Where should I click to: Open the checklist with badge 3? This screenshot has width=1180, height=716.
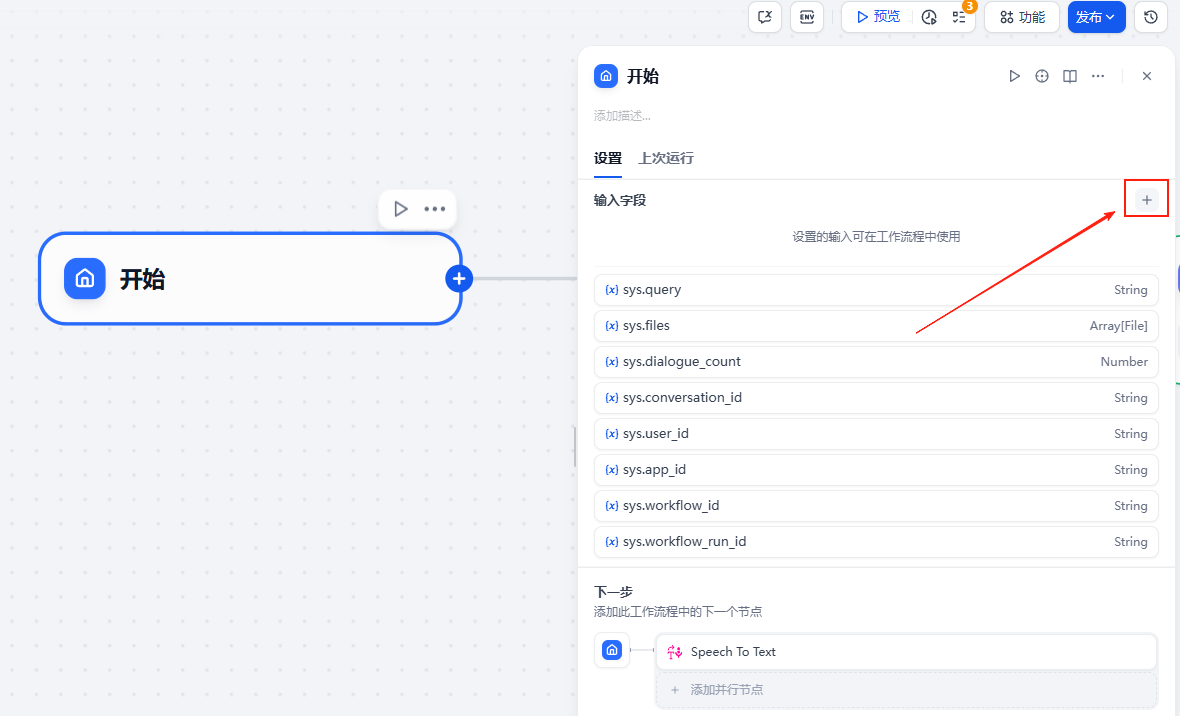point(959,17)
